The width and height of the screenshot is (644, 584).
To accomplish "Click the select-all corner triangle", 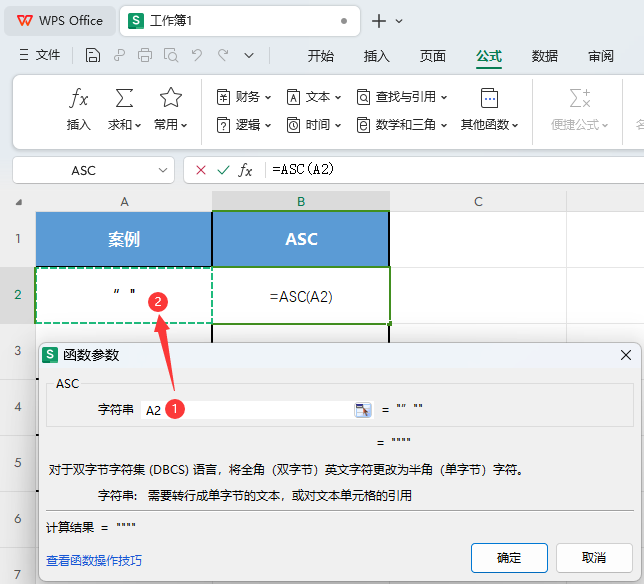I will tap(18, 202).
